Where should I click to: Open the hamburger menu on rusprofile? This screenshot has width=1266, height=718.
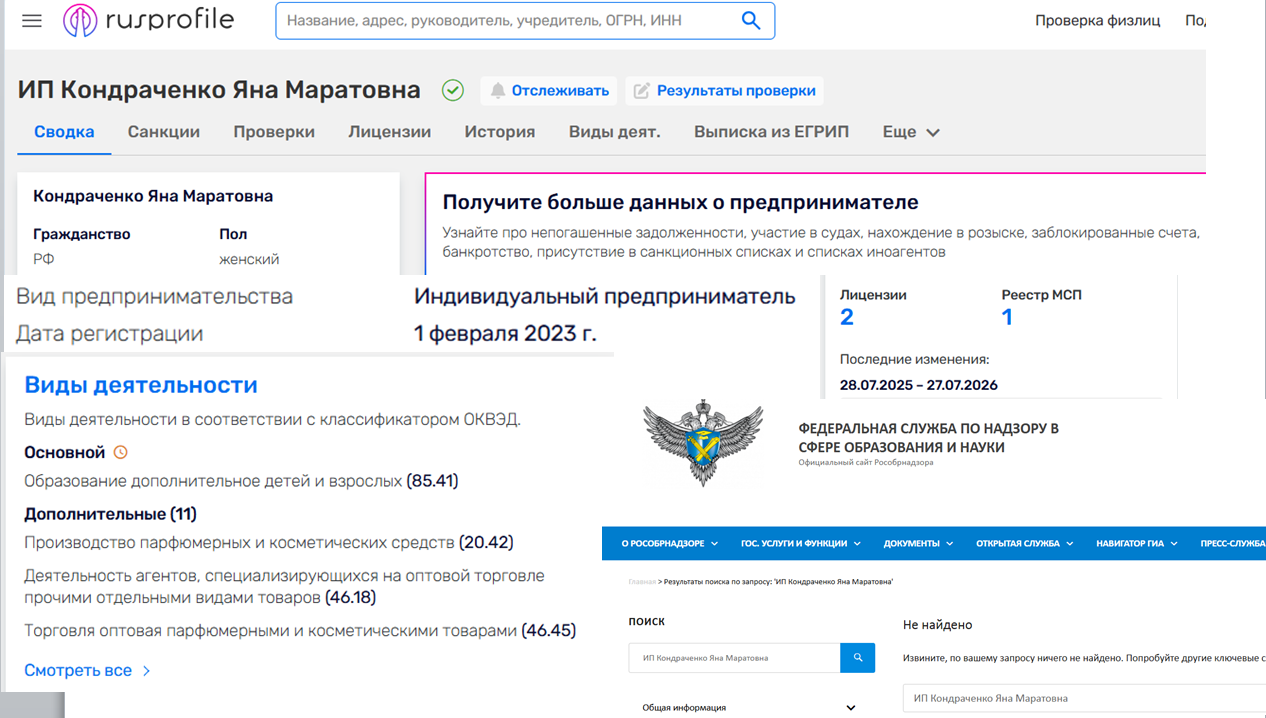tap(32, 20)
